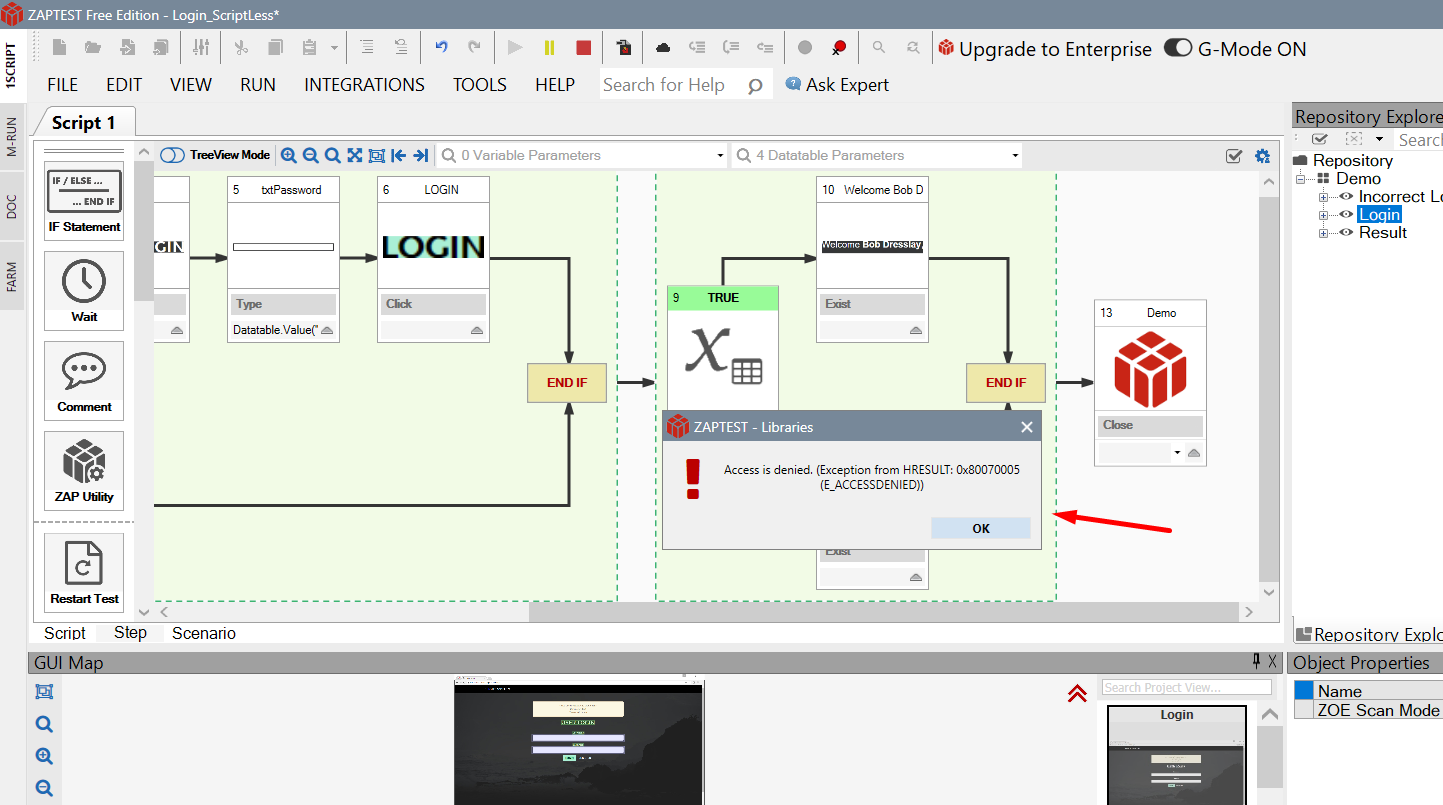Close the ZAPTEST Libraries dialog

[1026, 427]
